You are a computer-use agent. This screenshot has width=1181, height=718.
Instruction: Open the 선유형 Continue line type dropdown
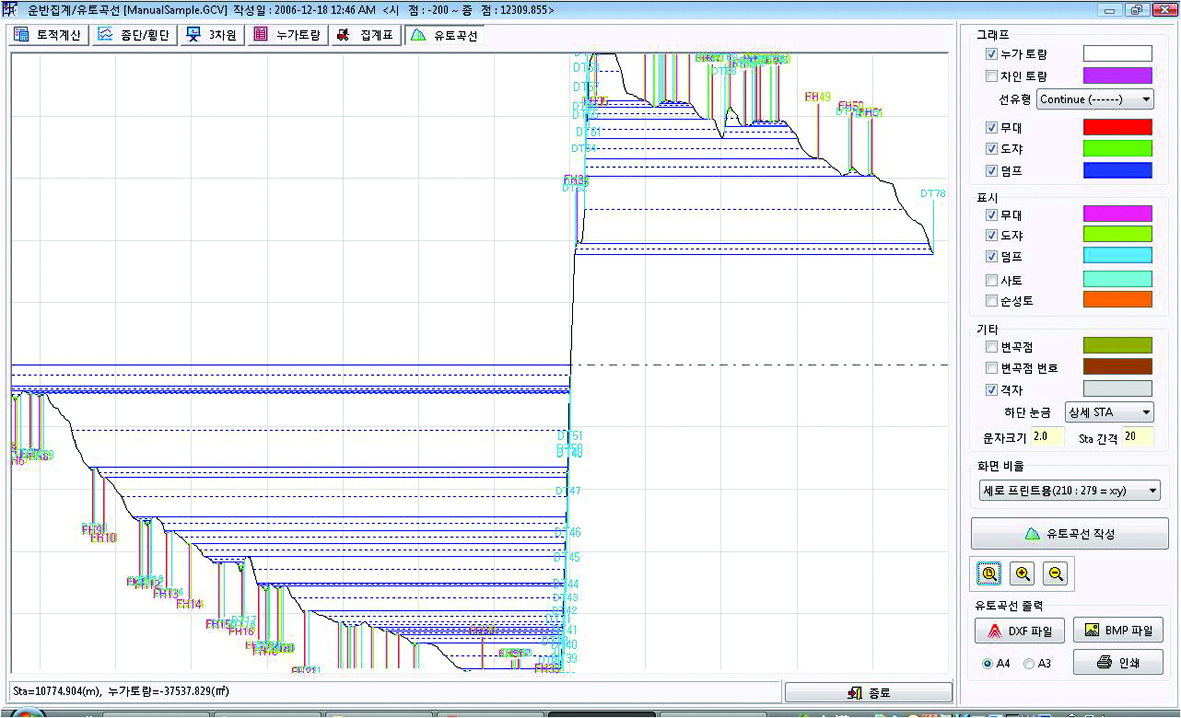(x=1095, y=99)
